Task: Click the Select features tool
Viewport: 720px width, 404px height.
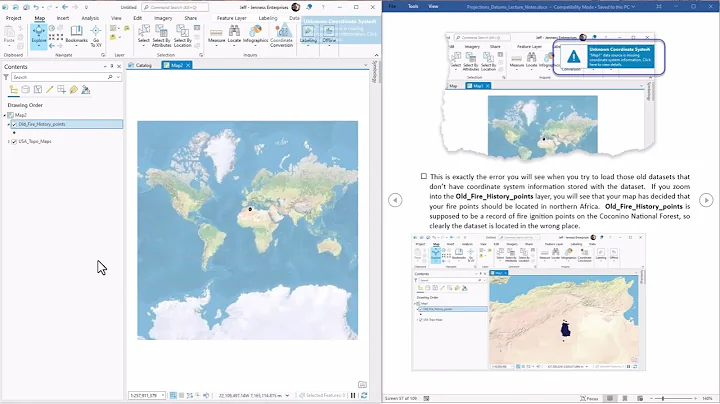Action: [144, 35]
